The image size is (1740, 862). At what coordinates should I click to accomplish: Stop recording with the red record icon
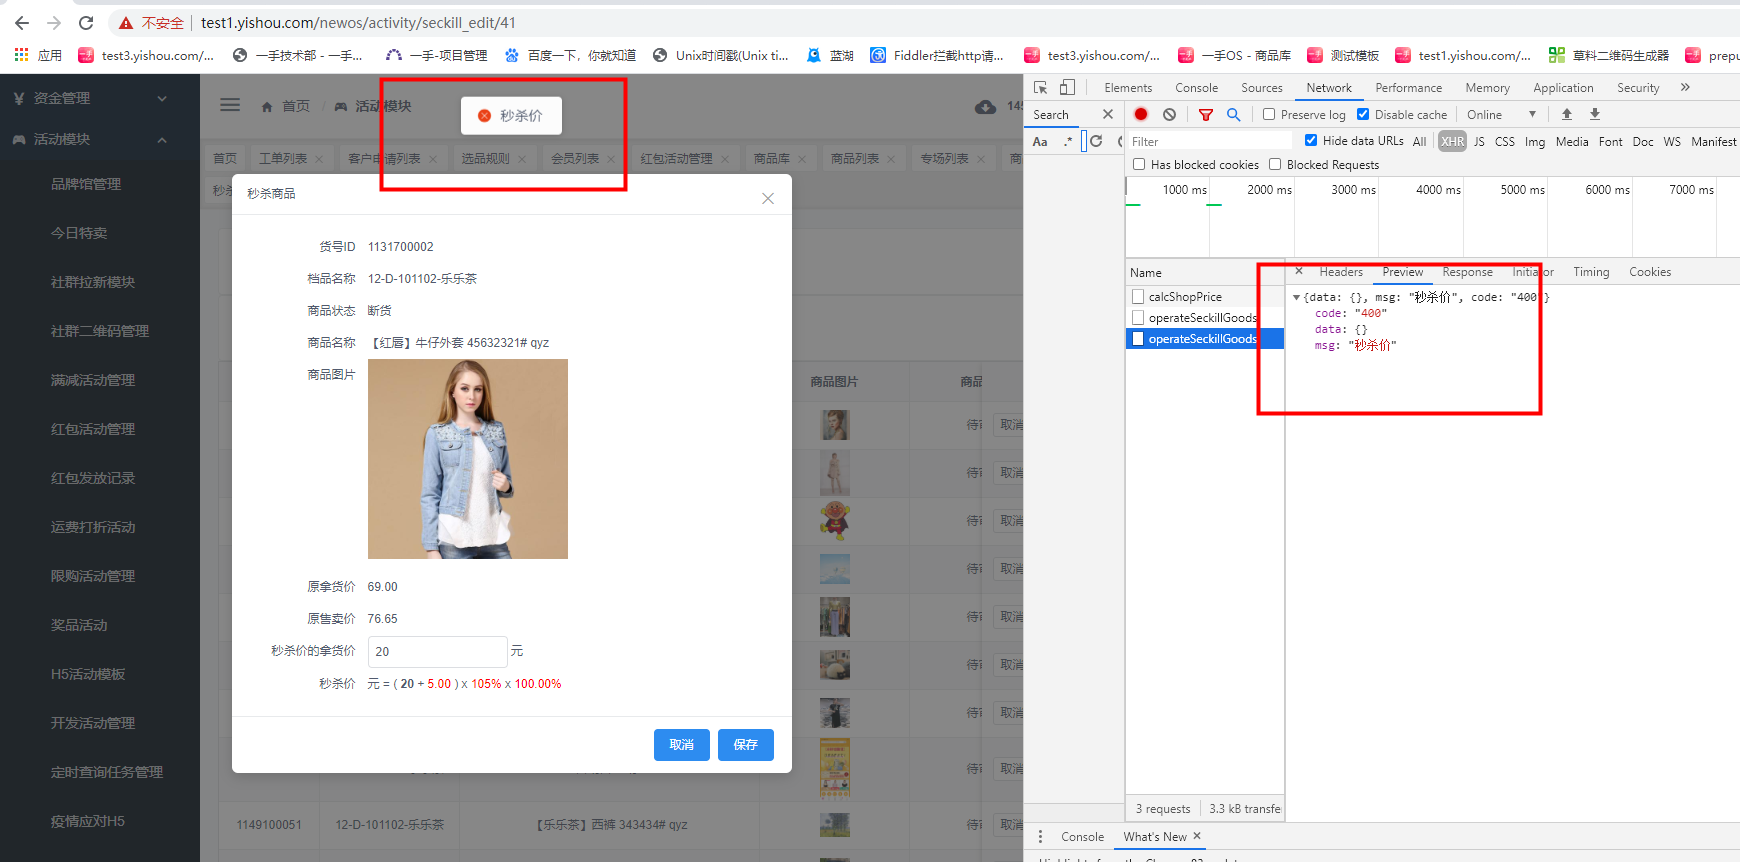pos(1141,114)
